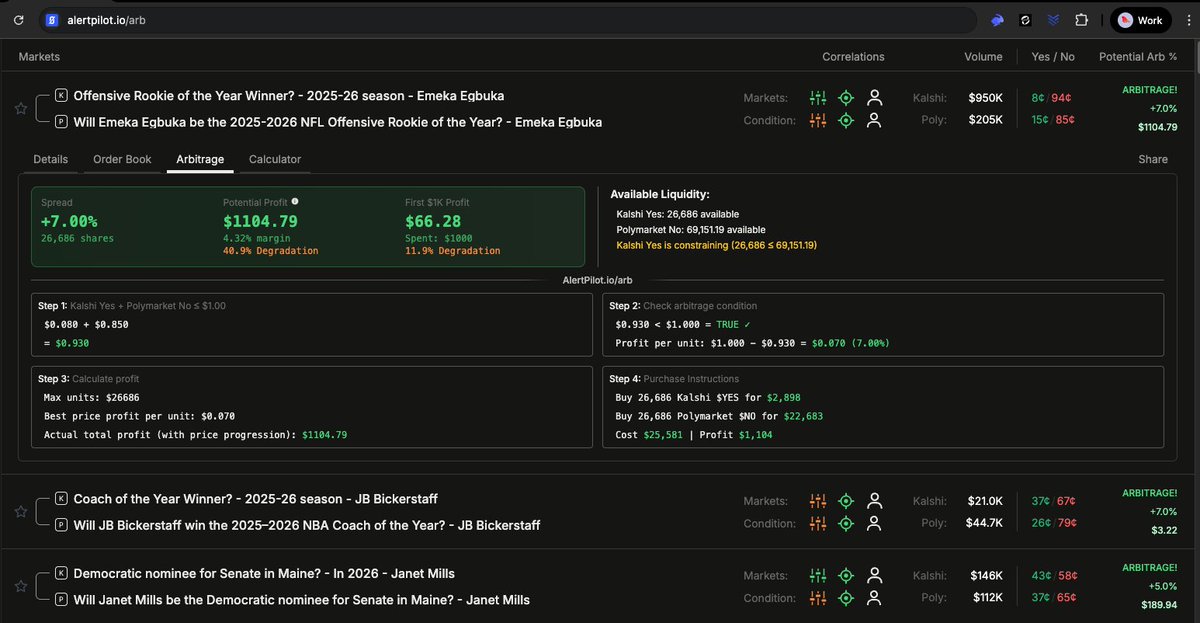This screenshot has width=1200, height=623.
Task: Open the black square swirl extension icon
Action: click(x=1025, y=20)
